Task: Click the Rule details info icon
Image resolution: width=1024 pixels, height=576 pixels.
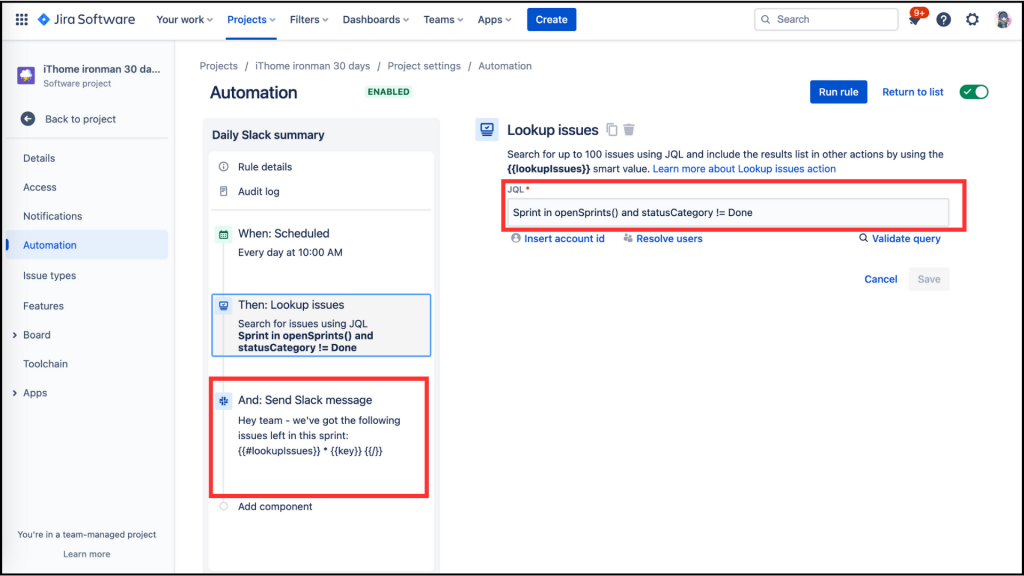Action: point(223,167)
